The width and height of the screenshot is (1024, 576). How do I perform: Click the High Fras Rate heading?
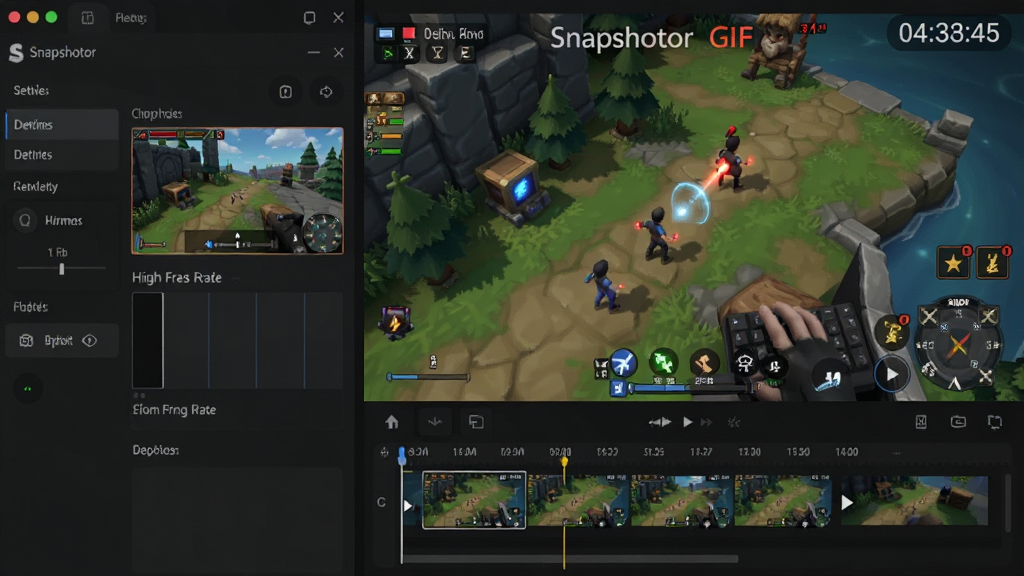pos(176,278)
